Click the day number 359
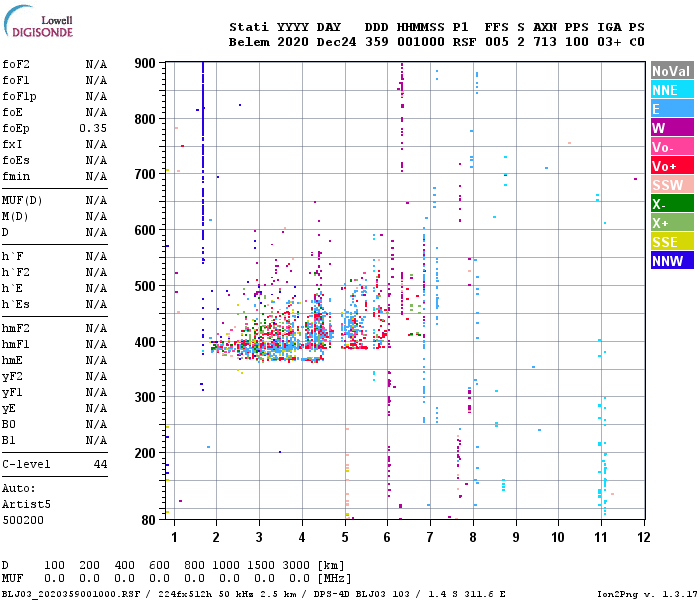This screenshot has height=600, width=700. (x=377, y=42)
